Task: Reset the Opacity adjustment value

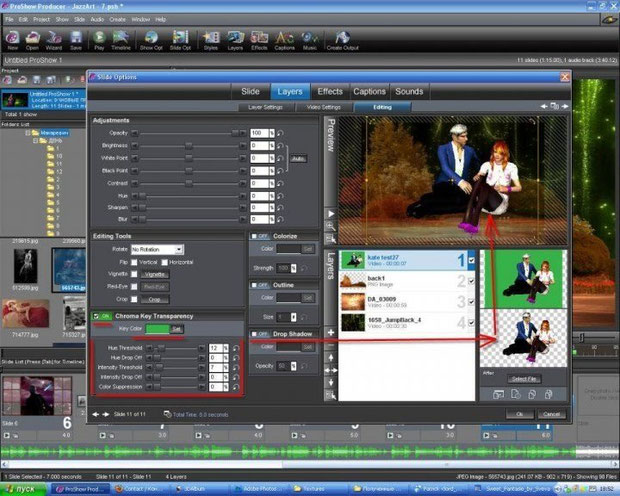Action: 280,133
